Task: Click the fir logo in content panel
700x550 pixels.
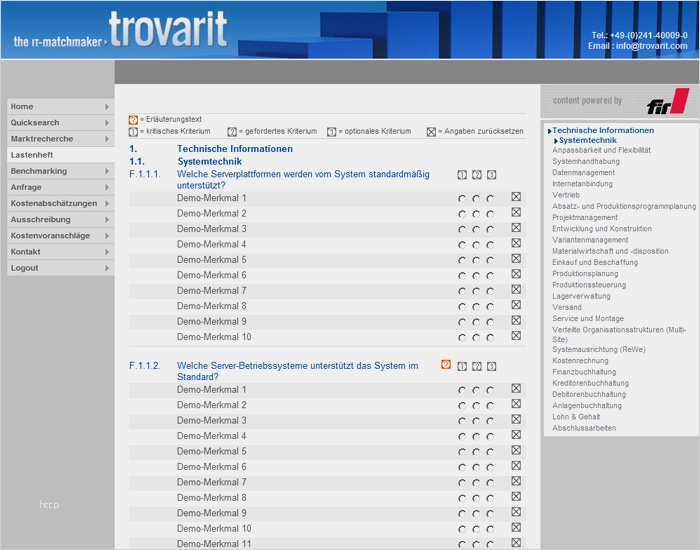Action: 667,102
